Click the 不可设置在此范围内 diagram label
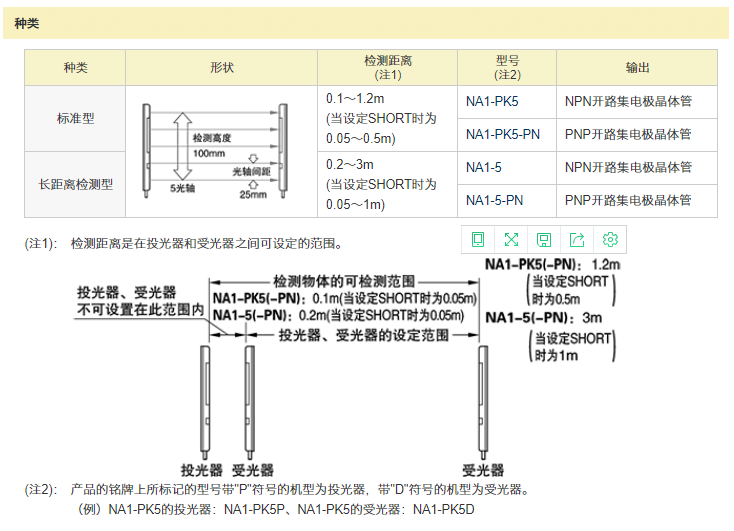 coord(140,310)
